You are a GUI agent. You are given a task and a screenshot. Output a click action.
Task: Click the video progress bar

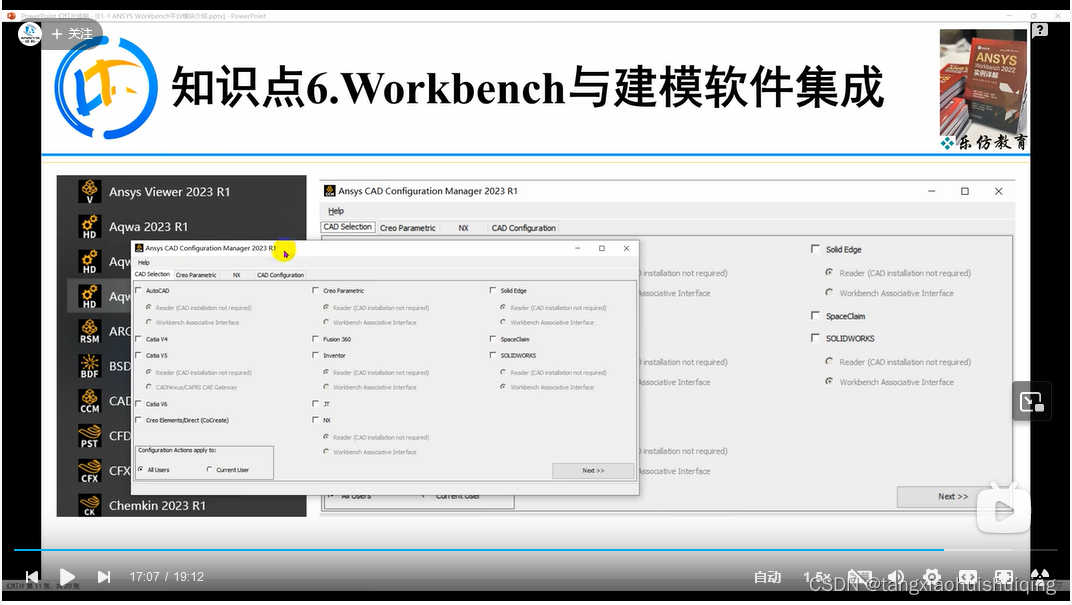point(500,549)
